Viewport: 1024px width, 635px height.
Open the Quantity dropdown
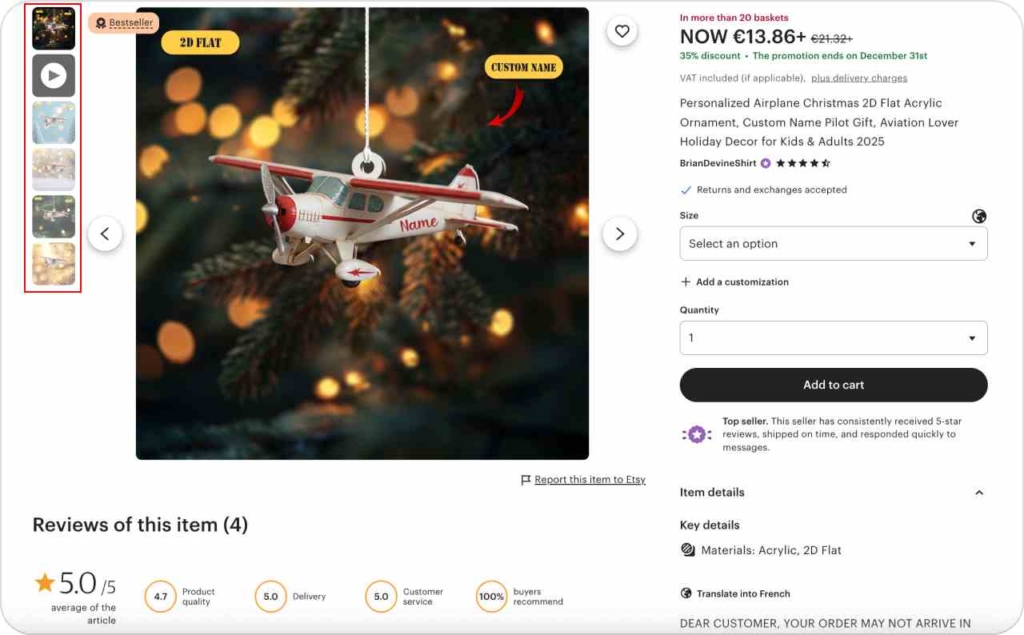pyautogui.click(x=832, y=338)
